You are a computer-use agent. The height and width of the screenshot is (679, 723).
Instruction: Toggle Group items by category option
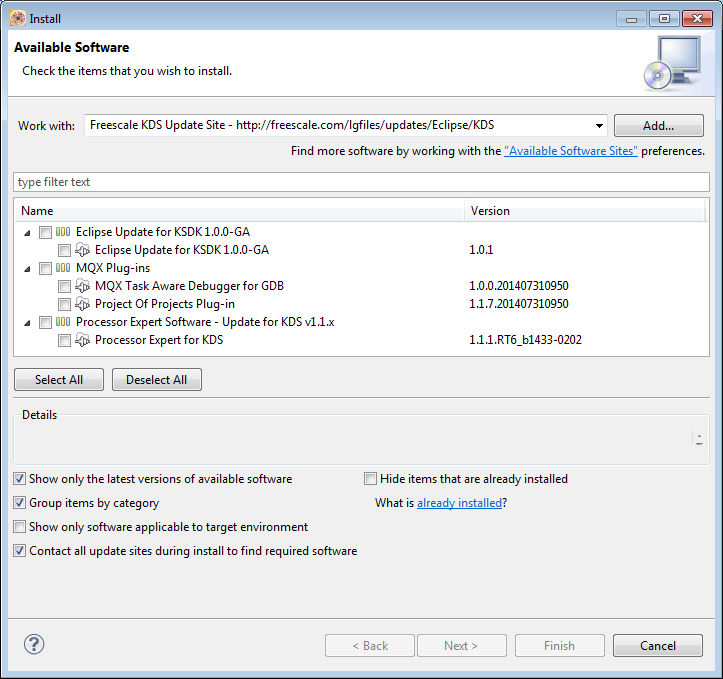[19, 502]
